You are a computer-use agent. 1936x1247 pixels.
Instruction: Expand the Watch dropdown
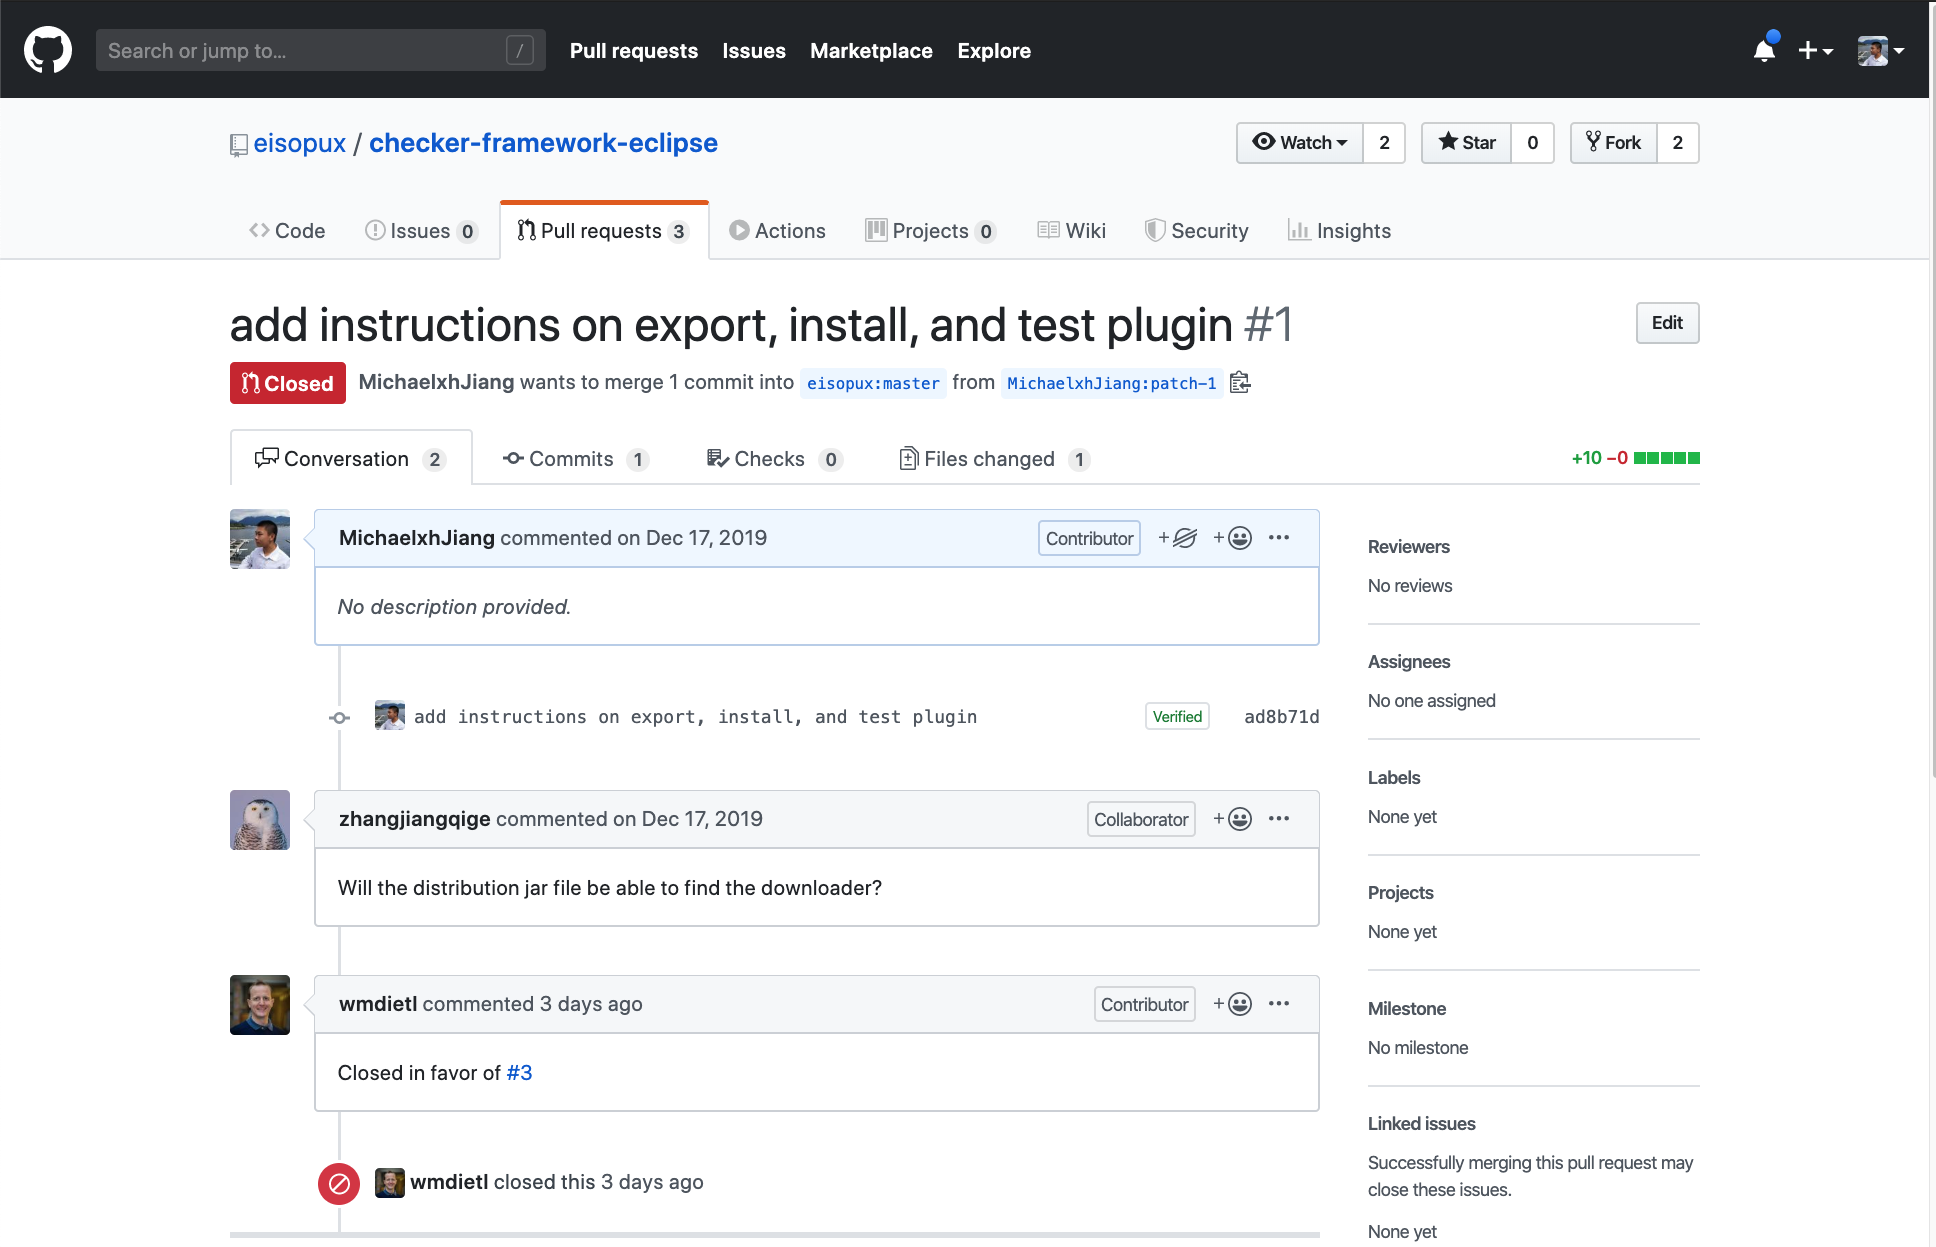[x=1300, y=143]
